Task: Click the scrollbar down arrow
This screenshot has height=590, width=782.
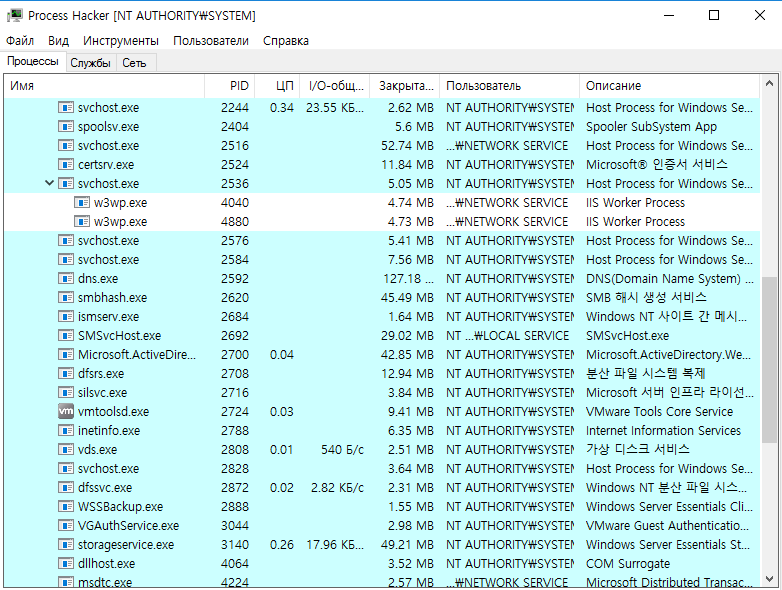Action: pos(769,579)
